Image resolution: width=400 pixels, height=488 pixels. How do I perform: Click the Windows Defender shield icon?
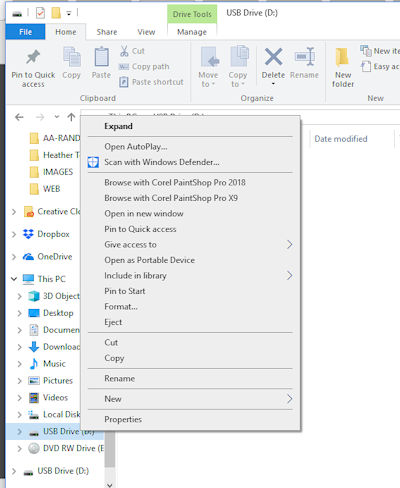[x=93, y=162]
